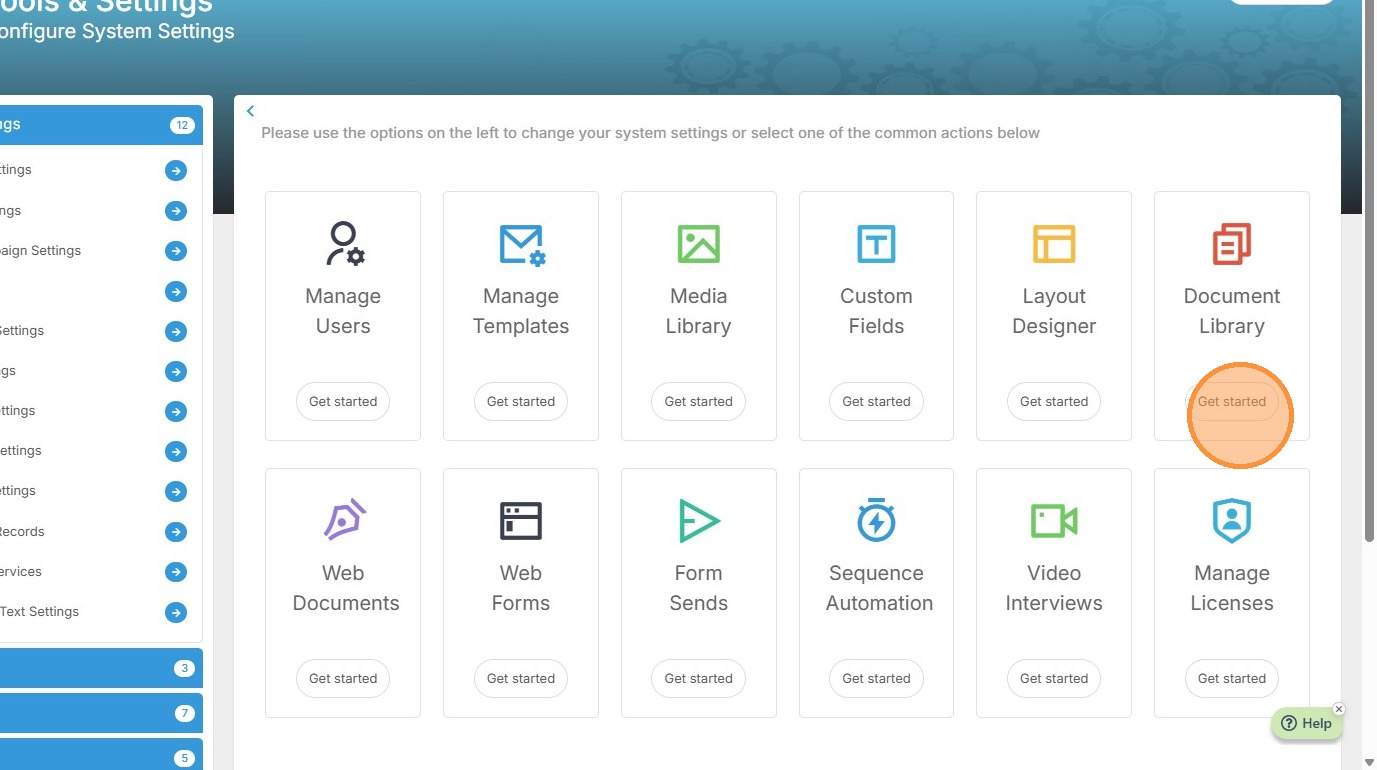Image resolution: width=1377 pixels, height=770 pixels.
Task: Click the Manage Users person-gear icon
Action: tap(344, 243)
